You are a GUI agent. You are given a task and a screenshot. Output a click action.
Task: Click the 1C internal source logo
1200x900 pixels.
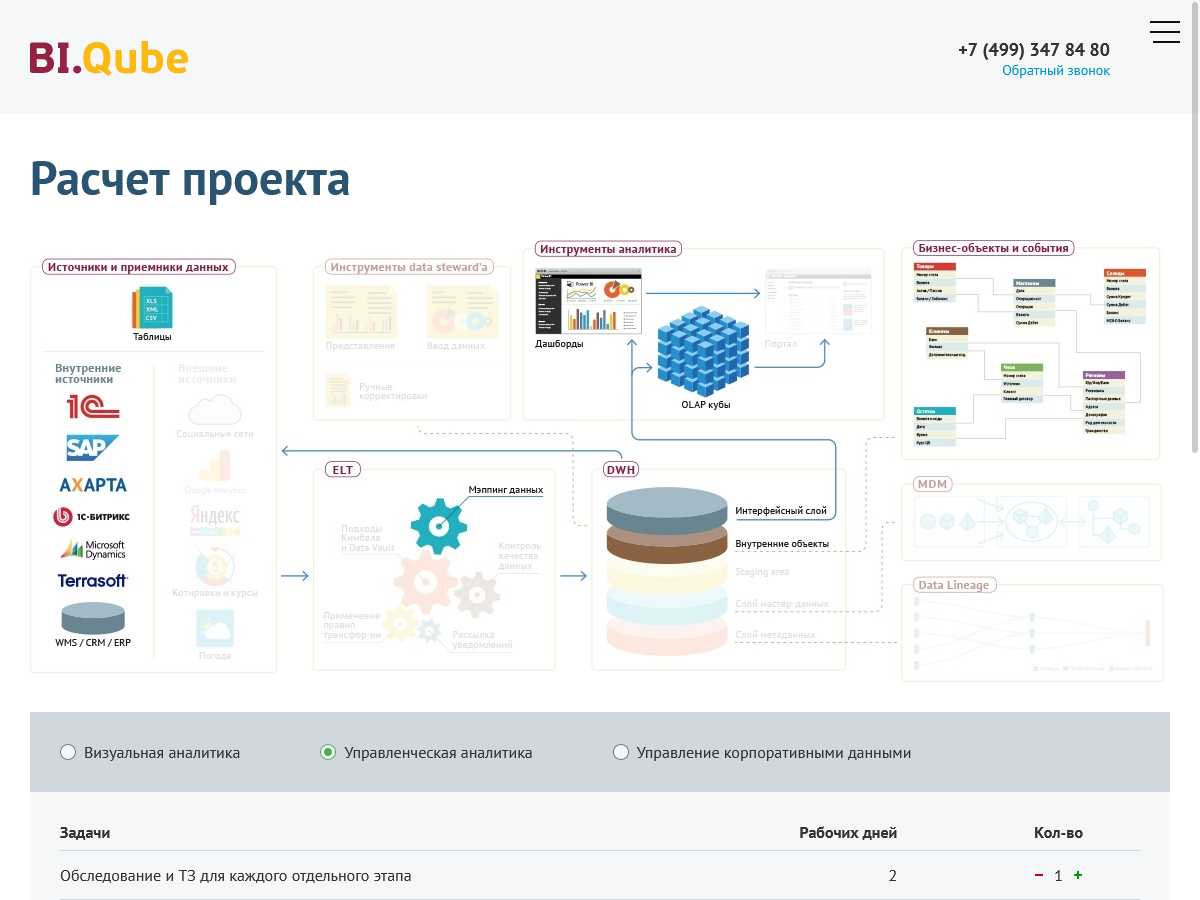point(92,407)
